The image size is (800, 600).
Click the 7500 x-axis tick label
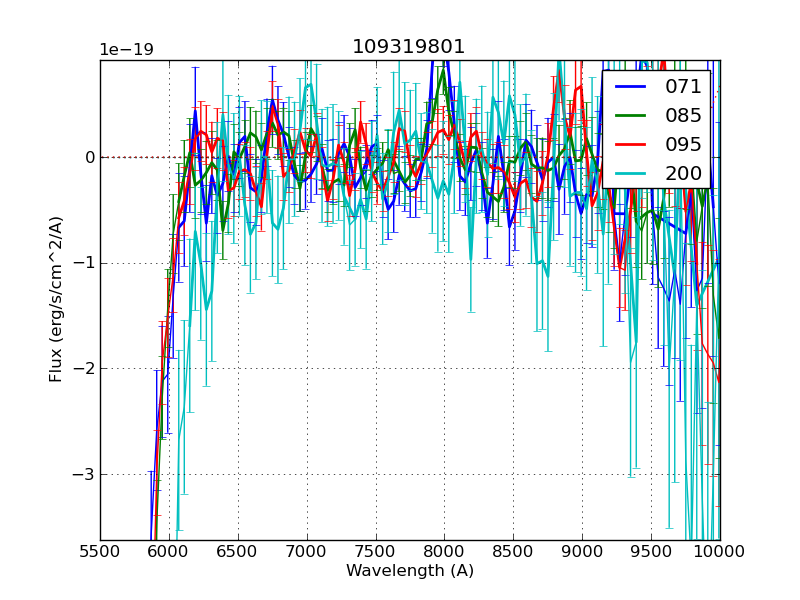(375, 551)
